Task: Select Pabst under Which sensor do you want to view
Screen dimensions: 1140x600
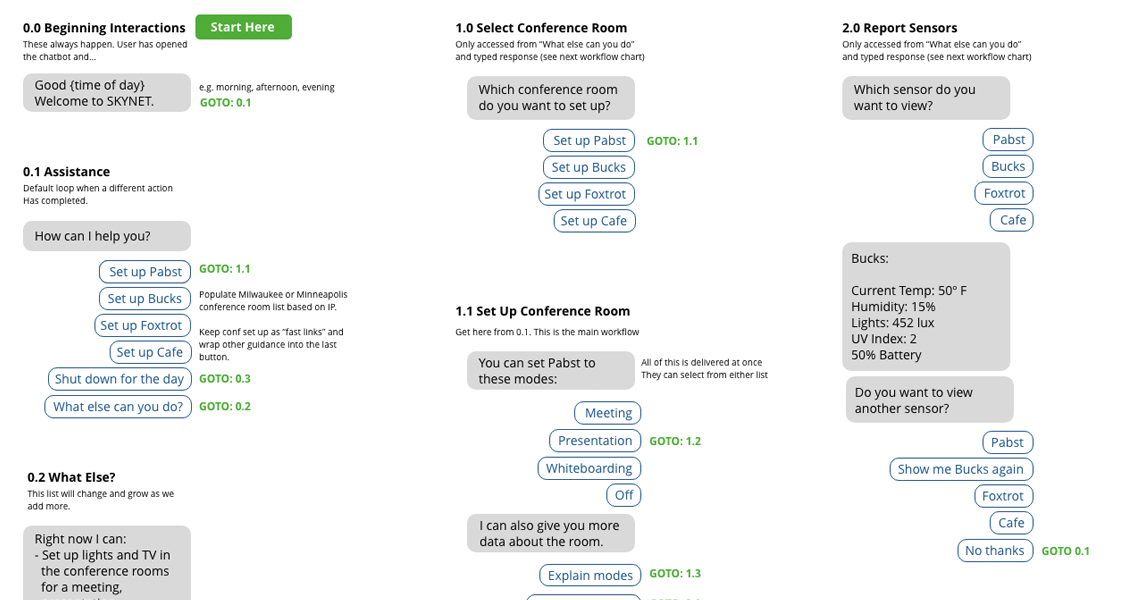Action: coord(1008,140)
